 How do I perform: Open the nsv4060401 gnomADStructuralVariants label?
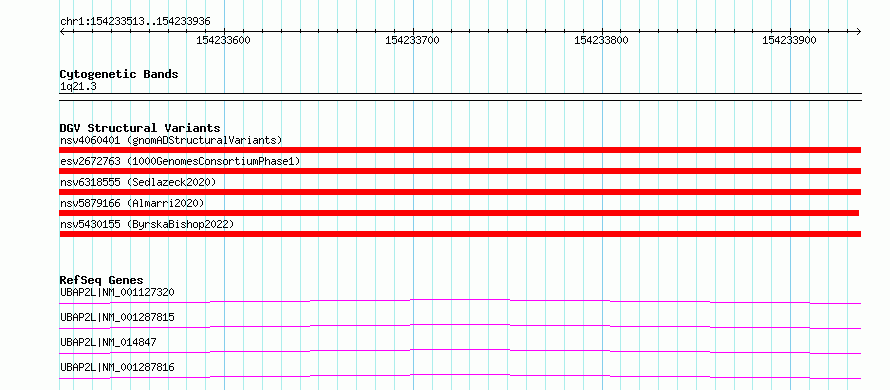coord(171,140)
